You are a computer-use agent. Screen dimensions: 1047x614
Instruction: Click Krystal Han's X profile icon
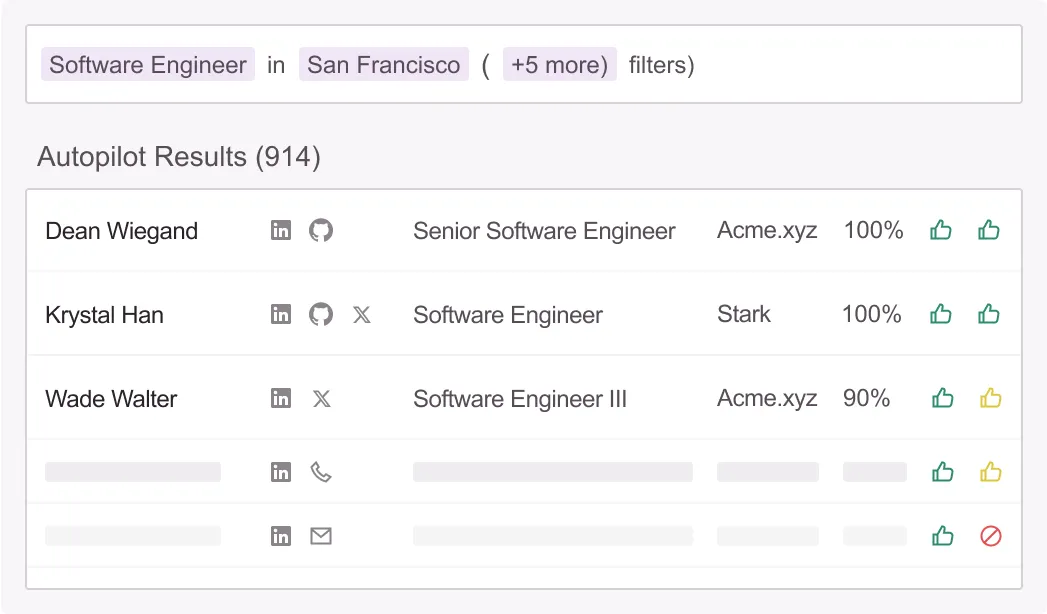coord(361,314)
